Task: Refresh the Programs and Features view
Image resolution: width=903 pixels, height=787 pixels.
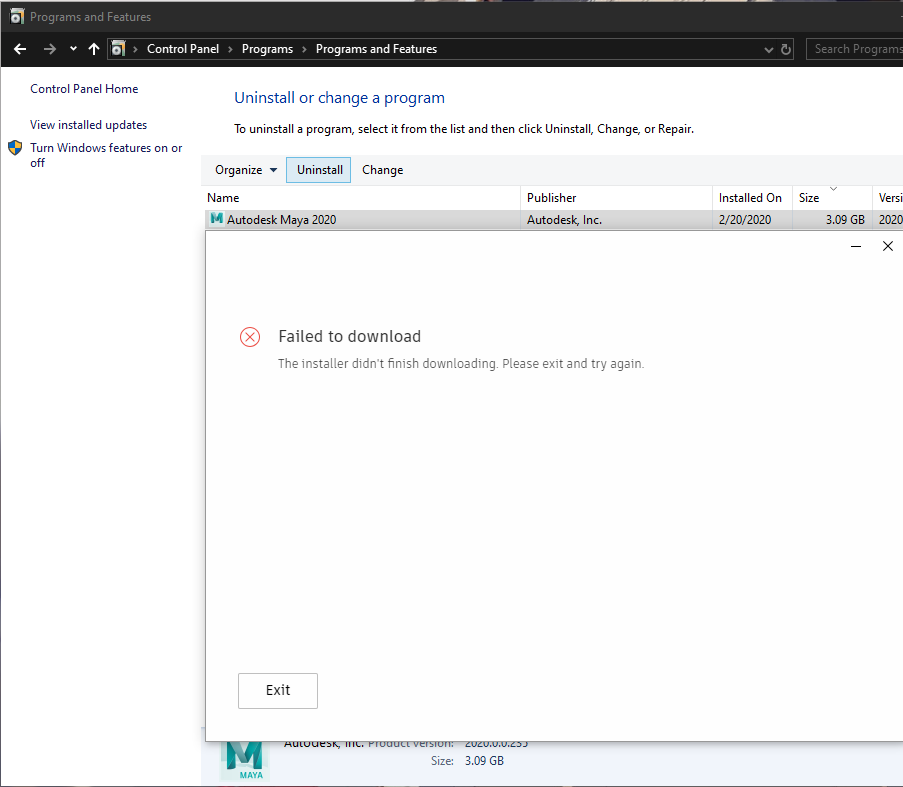Action: [786, 50]
